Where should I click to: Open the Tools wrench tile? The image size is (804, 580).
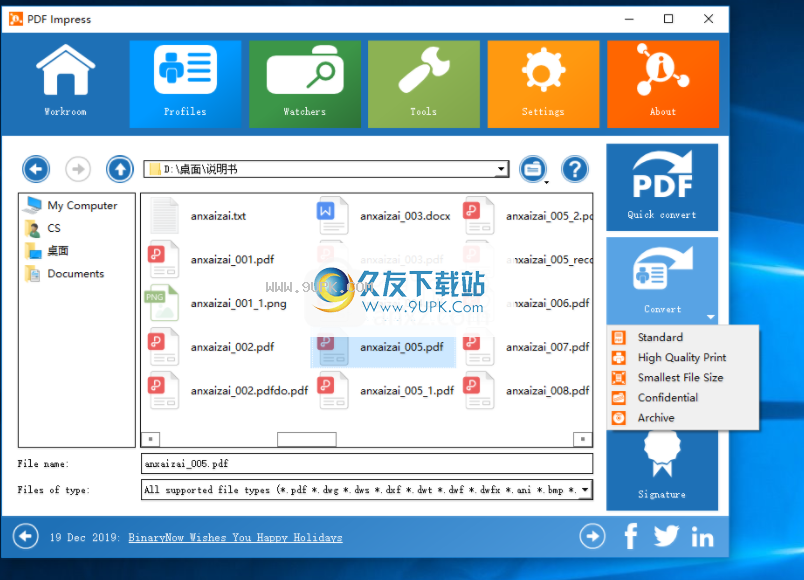pos(424,84)
